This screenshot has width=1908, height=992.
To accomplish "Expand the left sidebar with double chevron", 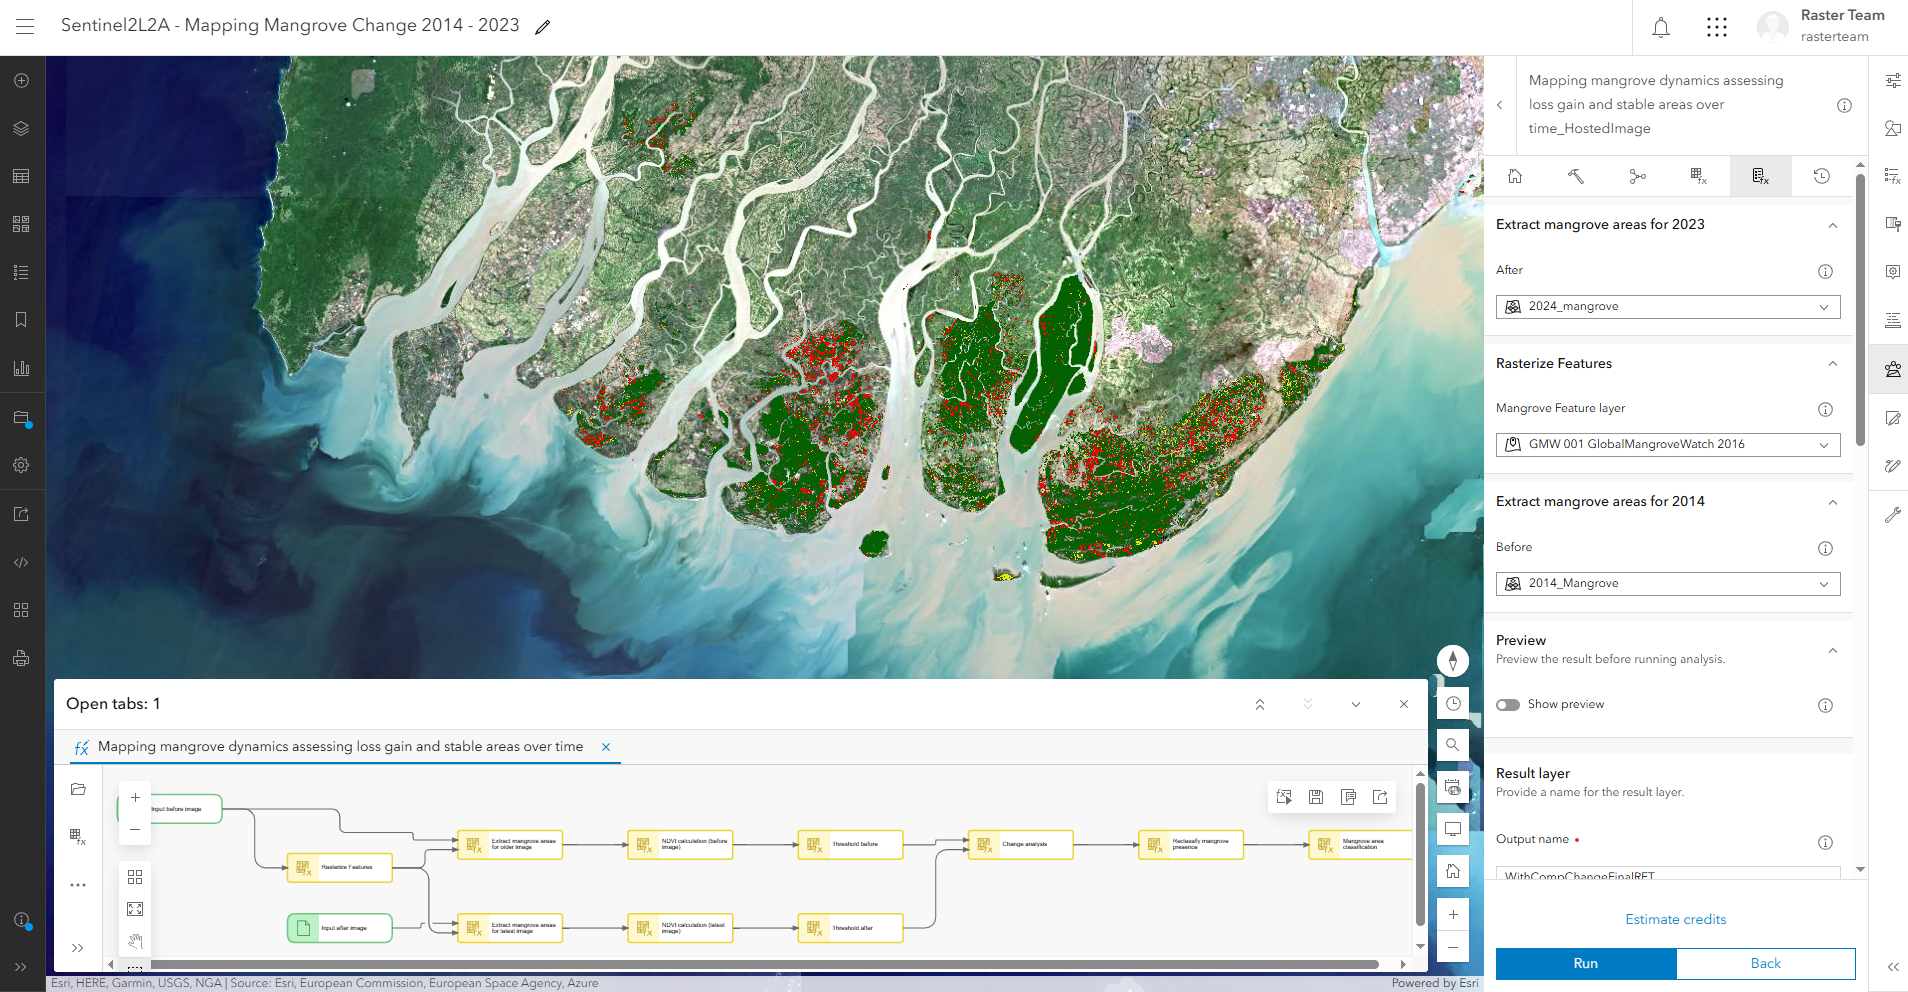I will tap(21, 967).
